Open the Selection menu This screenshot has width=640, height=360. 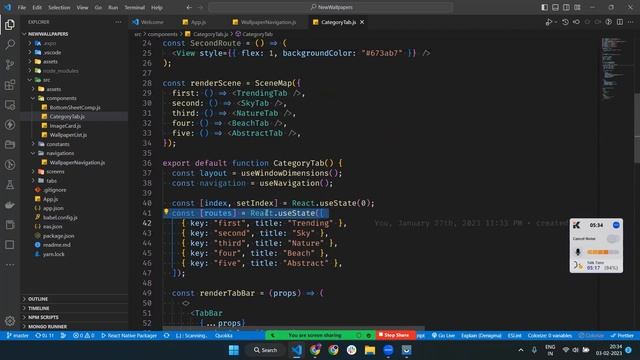pos(59,7)
